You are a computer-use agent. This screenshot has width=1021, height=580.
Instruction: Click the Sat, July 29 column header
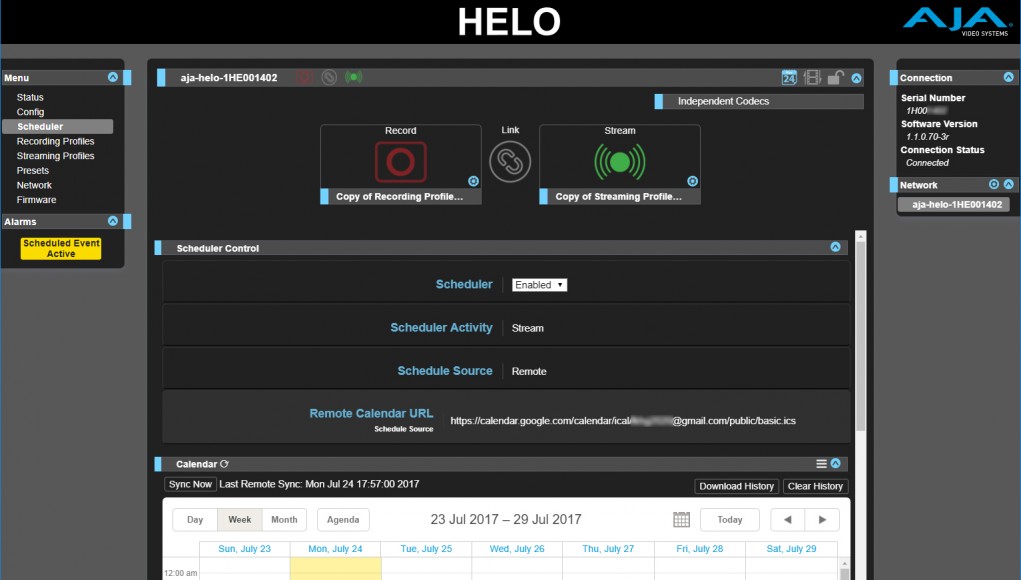(x=791, y=549)
